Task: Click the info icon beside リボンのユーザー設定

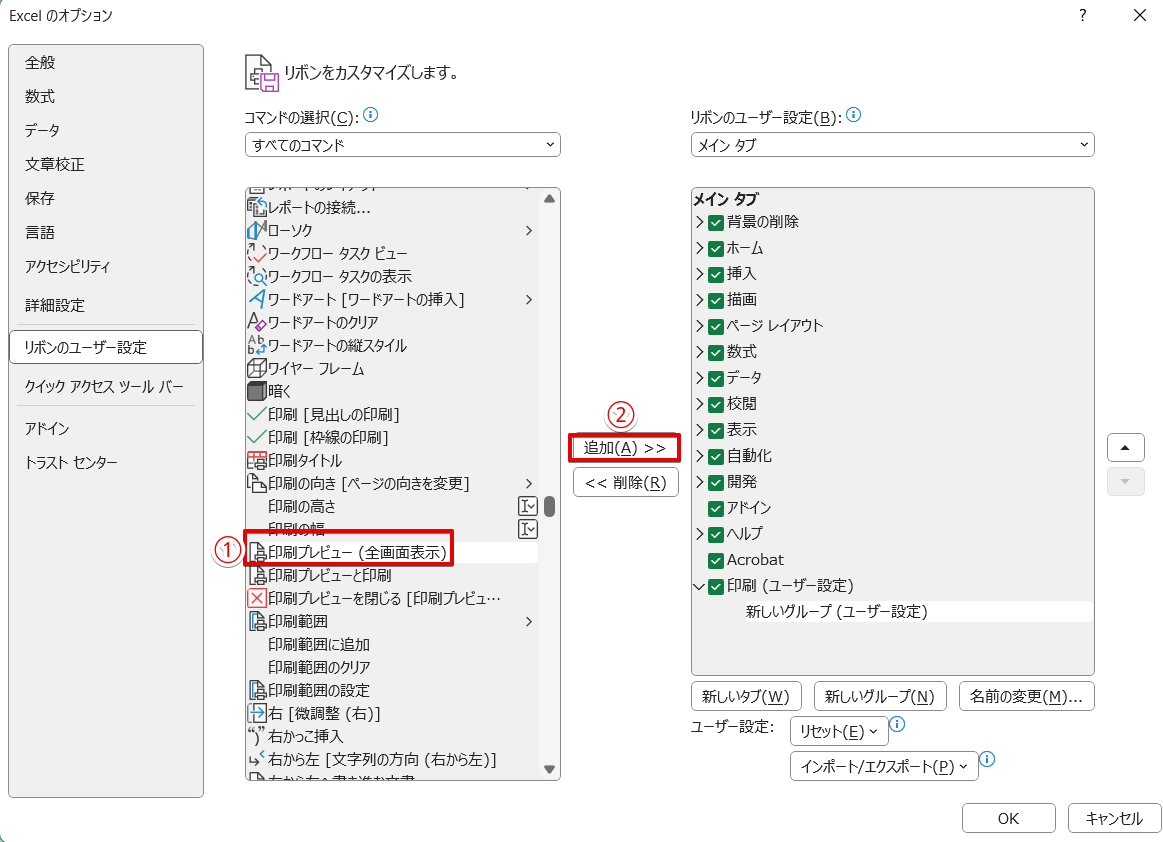Action: point(852,115)
